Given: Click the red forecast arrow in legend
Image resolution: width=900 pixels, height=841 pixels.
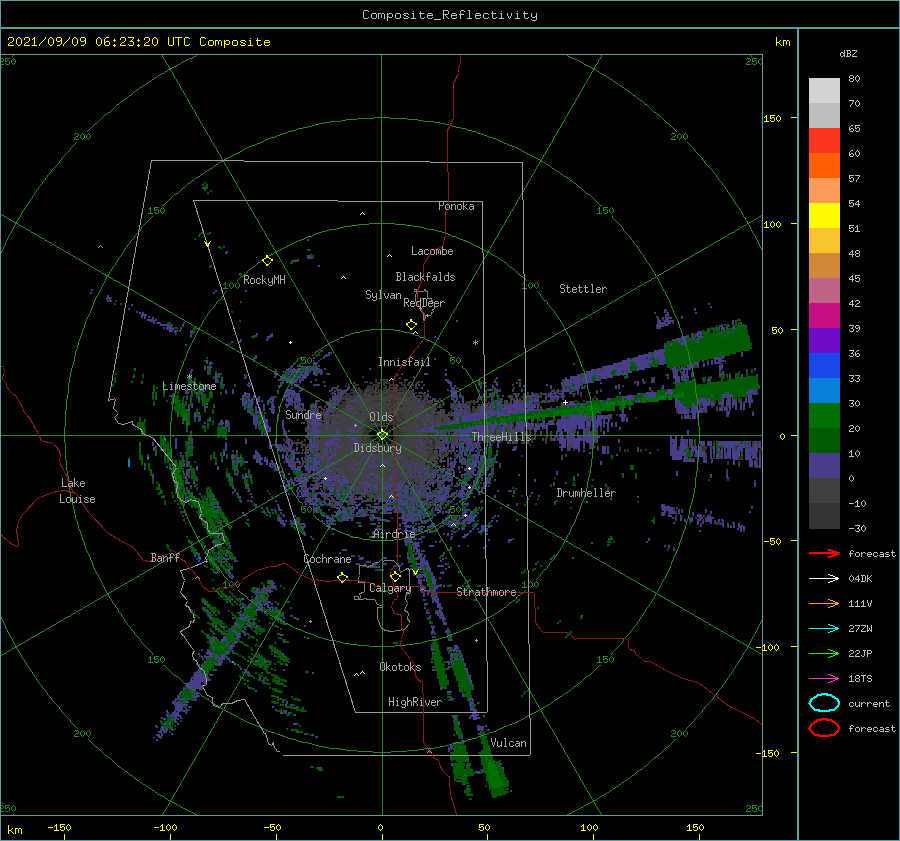Looking at the screenshot, I should click(824, 553).
